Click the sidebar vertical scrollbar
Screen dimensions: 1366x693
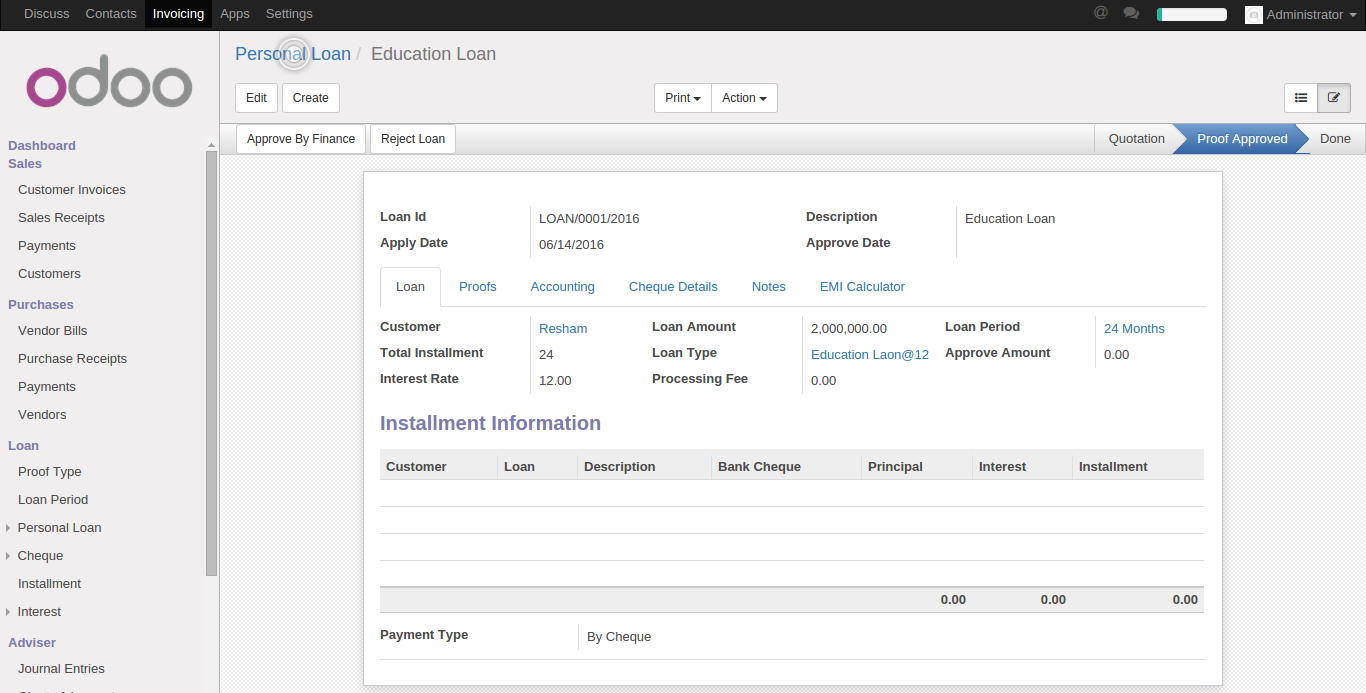tap(211, 362)
